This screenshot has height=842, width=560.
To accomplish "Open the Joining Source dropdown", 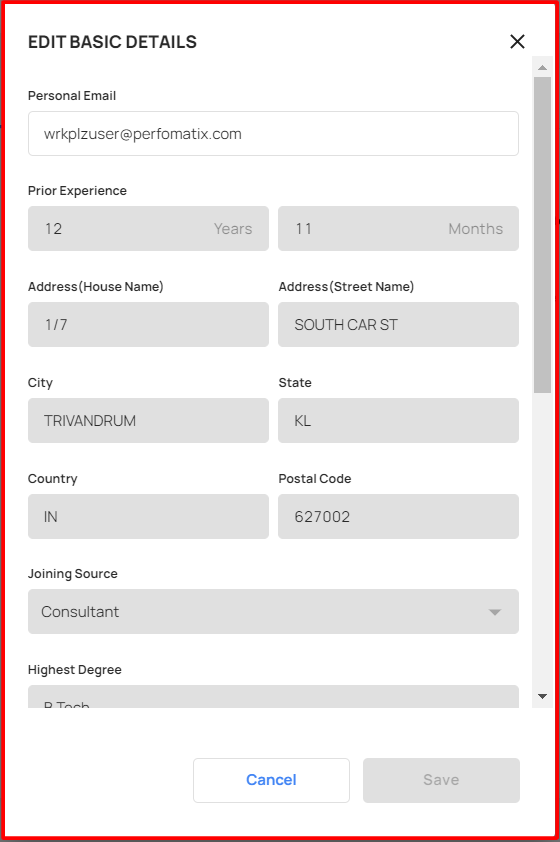I will tap(273, 612).
